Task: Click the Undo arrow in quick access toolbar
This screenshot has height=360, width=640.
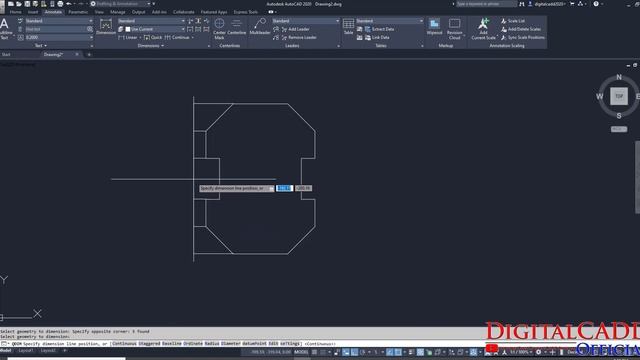Action: point(69,4)
